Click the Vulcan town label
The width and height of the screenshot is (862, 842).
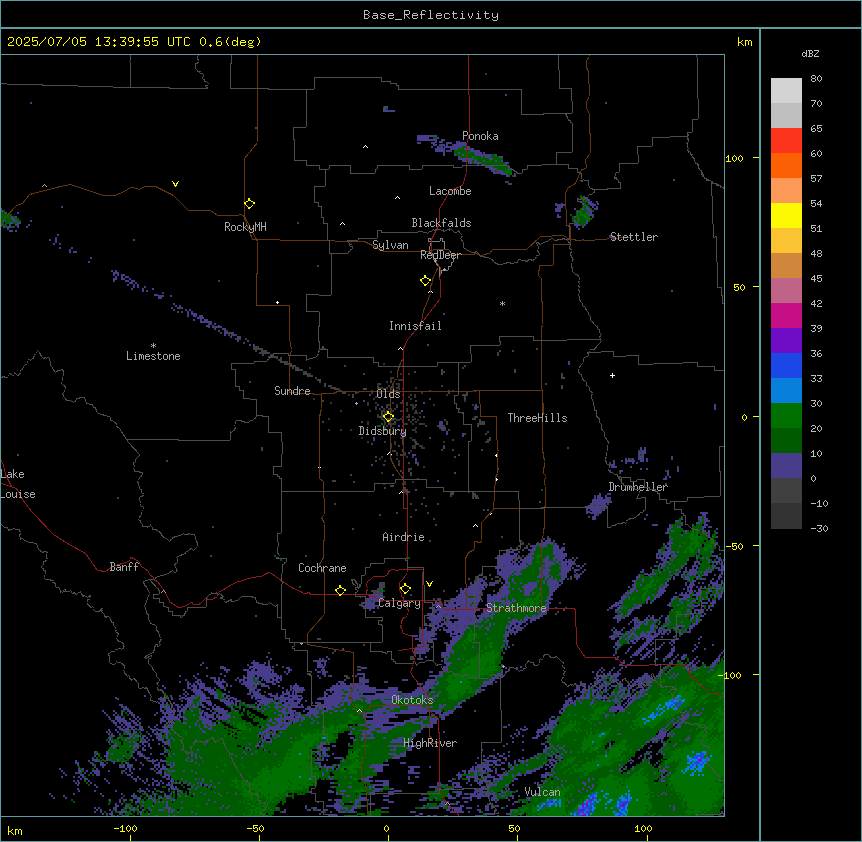click(543, 792)
